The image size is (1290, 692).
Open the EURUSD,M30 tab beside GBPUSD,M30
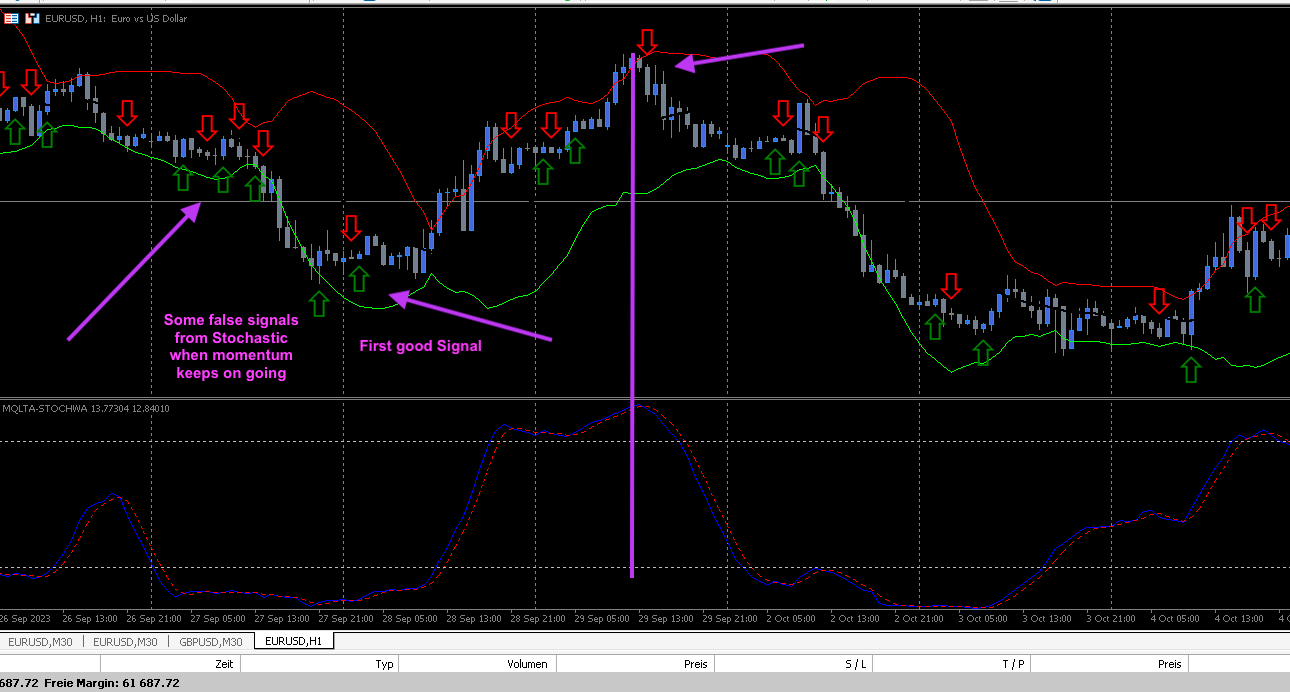coord(125,642)
